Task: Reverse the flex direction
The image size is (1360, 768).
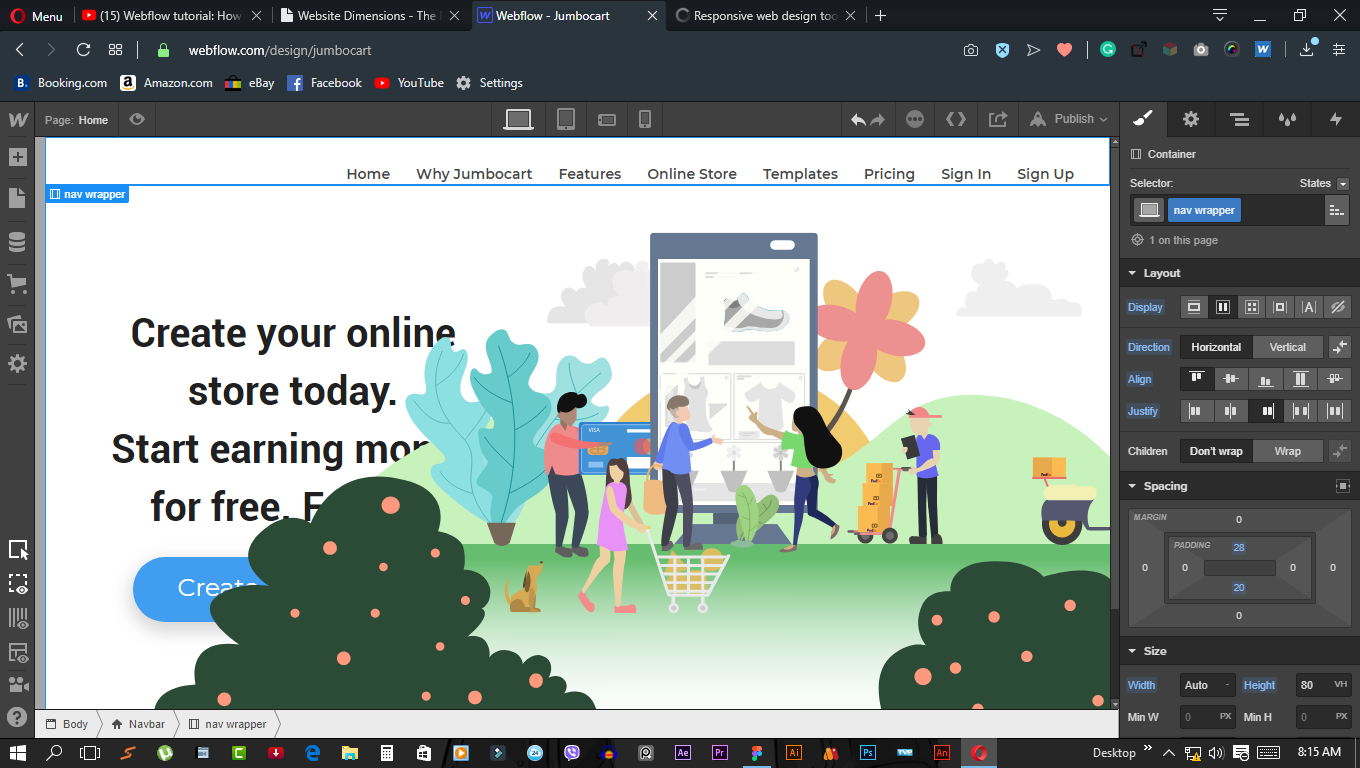Action: [x=1340, y=347]
